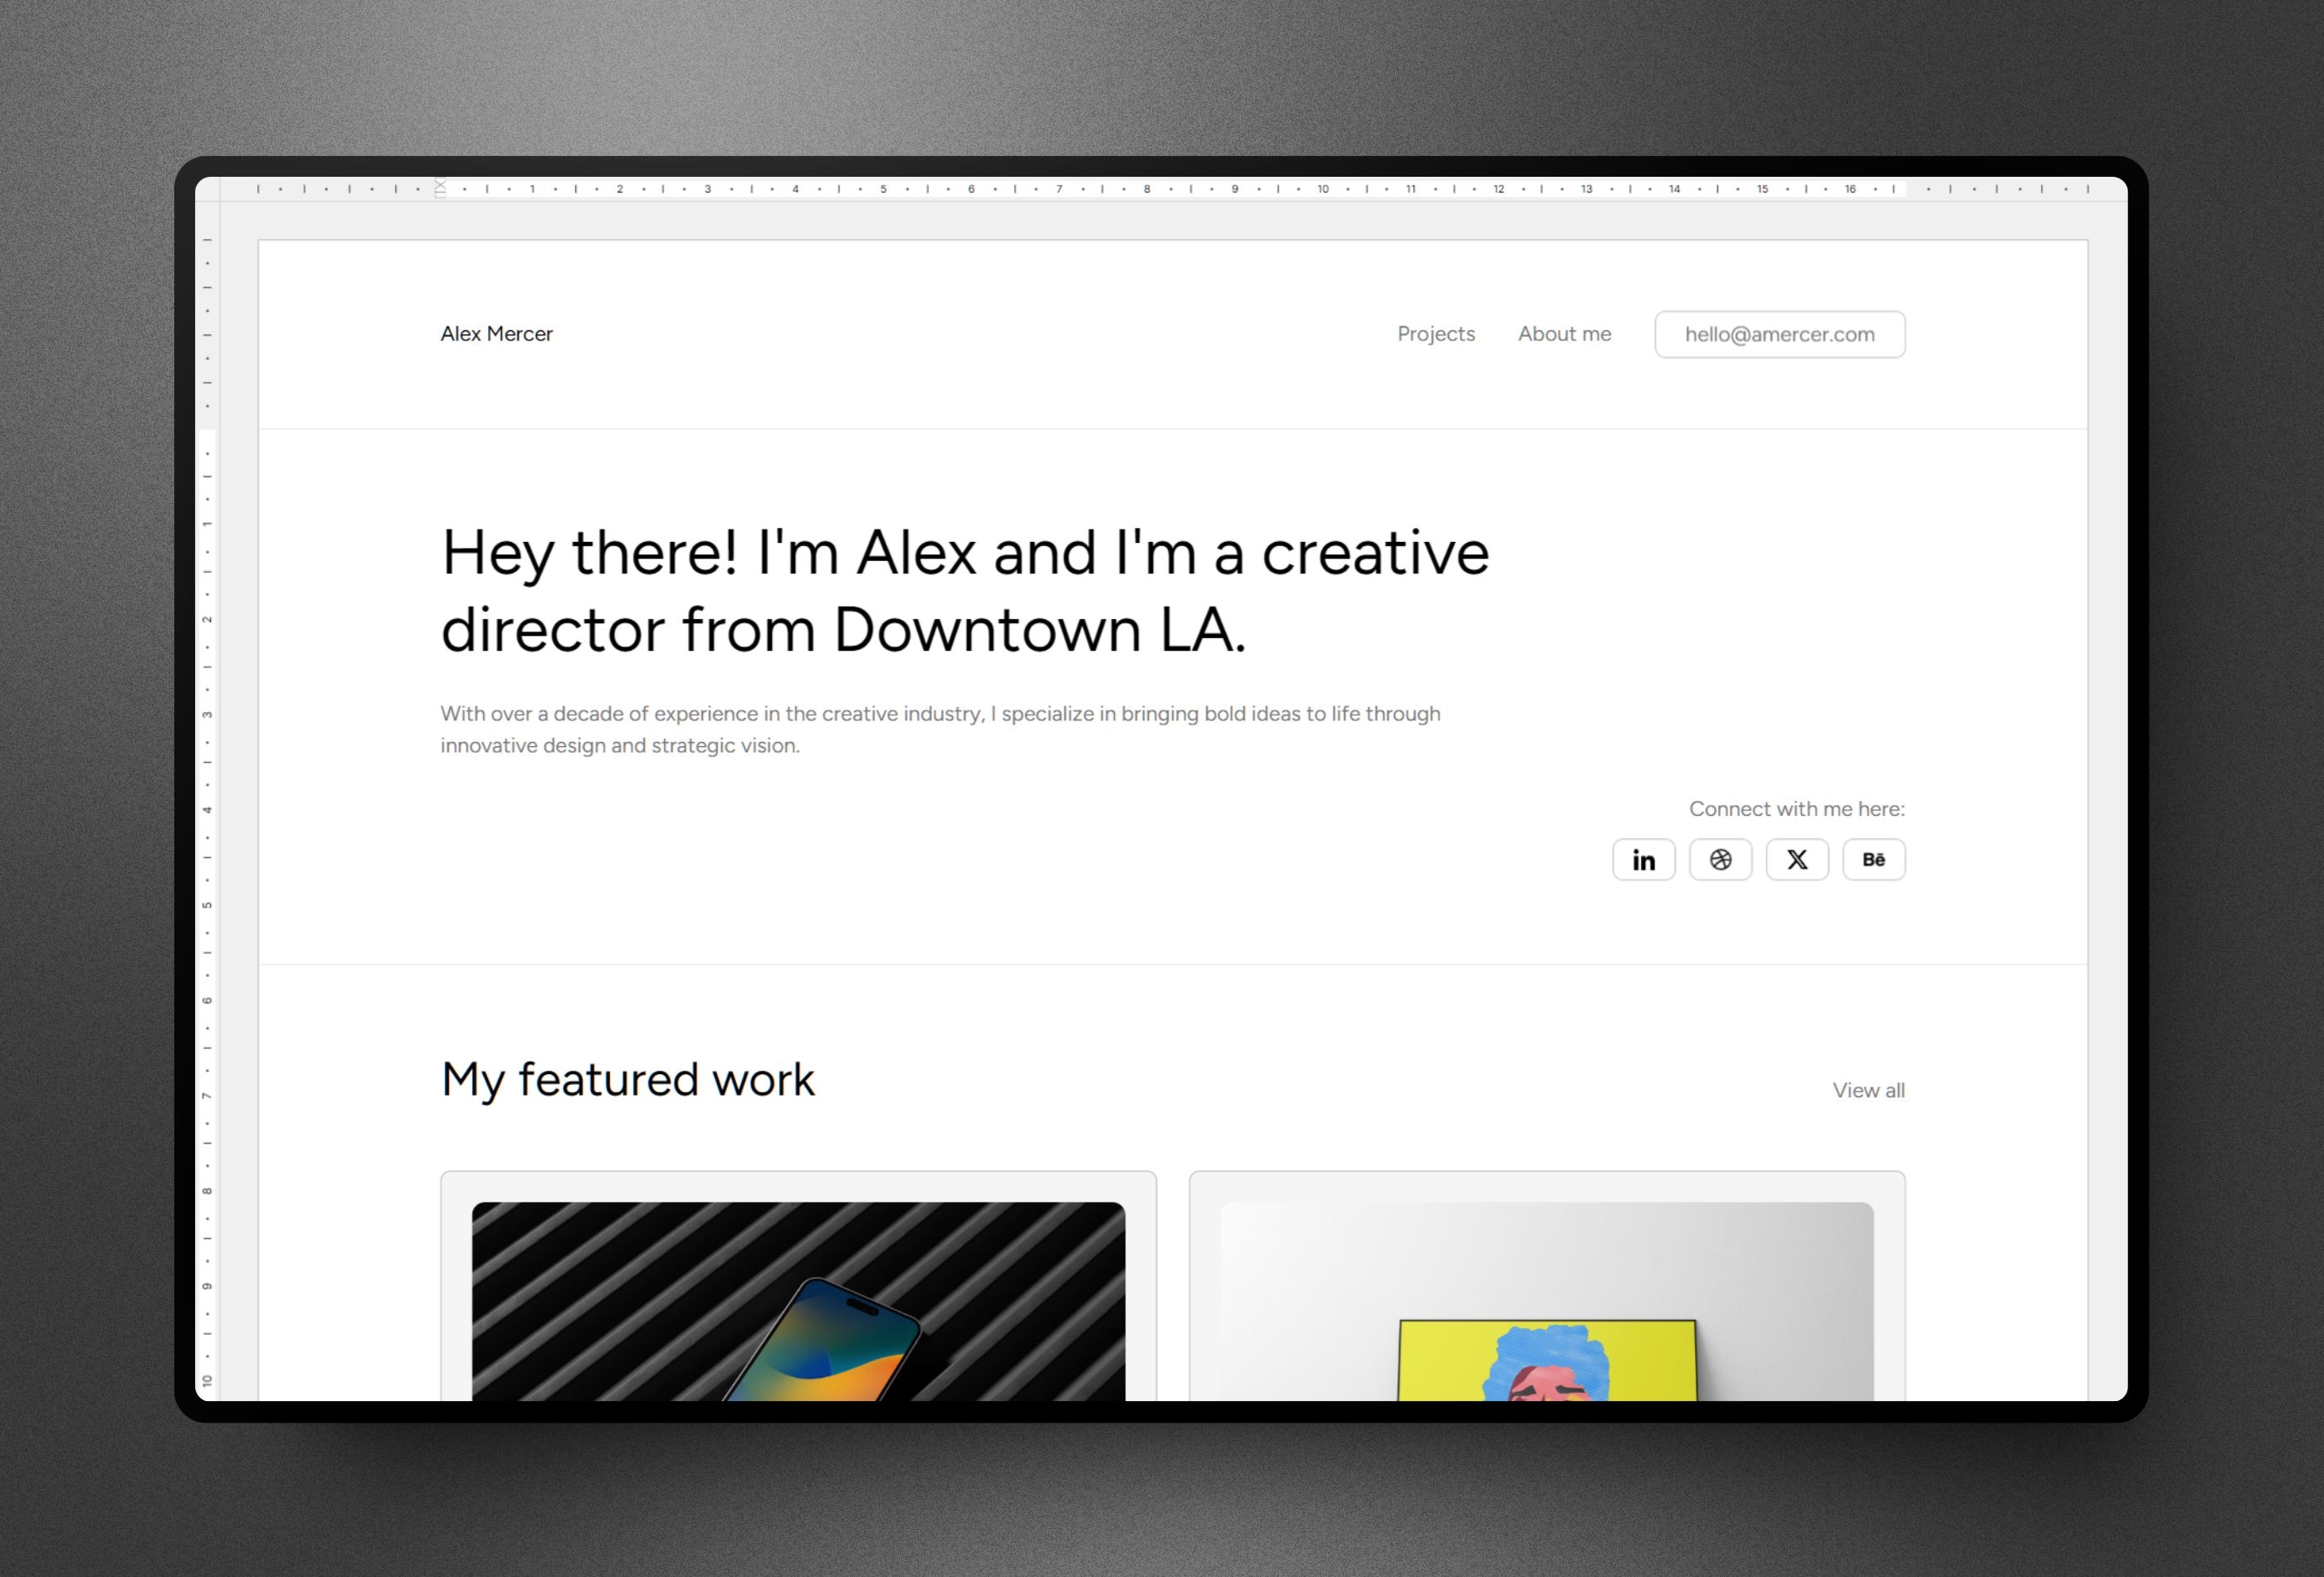The height and width of the screenshot is (1577, 2324).
Task: Click the X (Twitter) social icon
Action: pos(1794,859)
